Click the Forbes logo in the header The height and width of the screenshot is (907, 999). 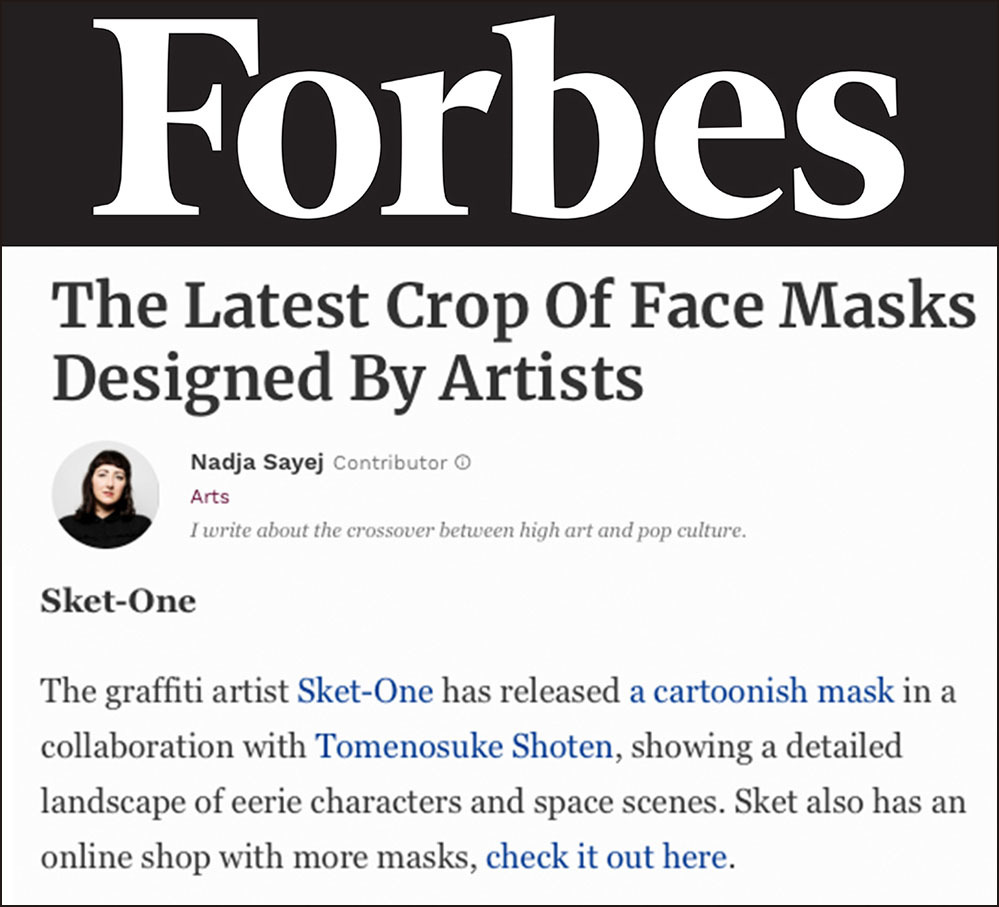click(498, 118)
